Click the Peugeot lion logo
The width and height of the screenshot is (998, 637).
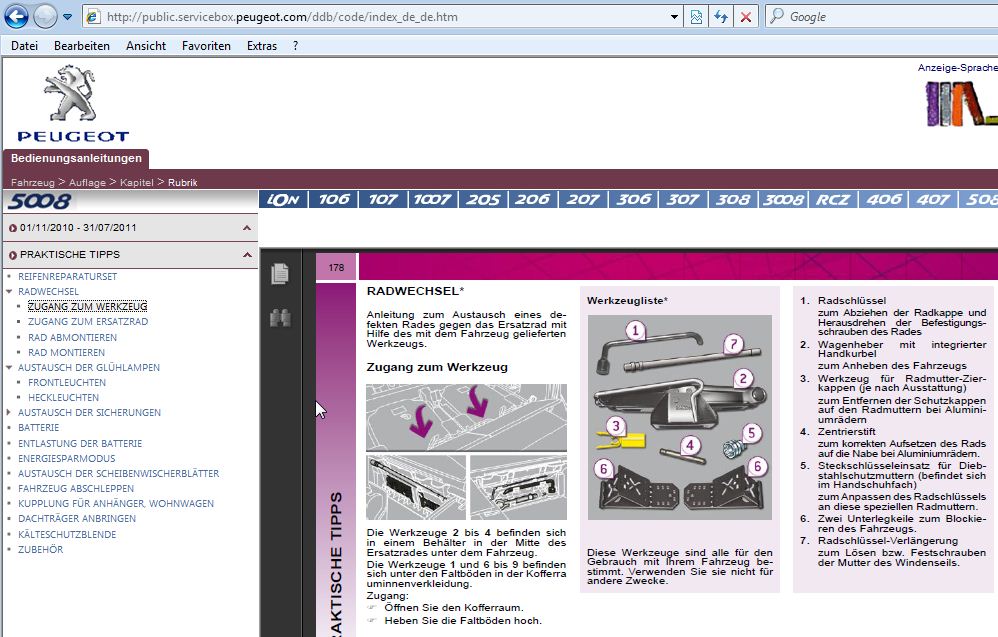72,102
